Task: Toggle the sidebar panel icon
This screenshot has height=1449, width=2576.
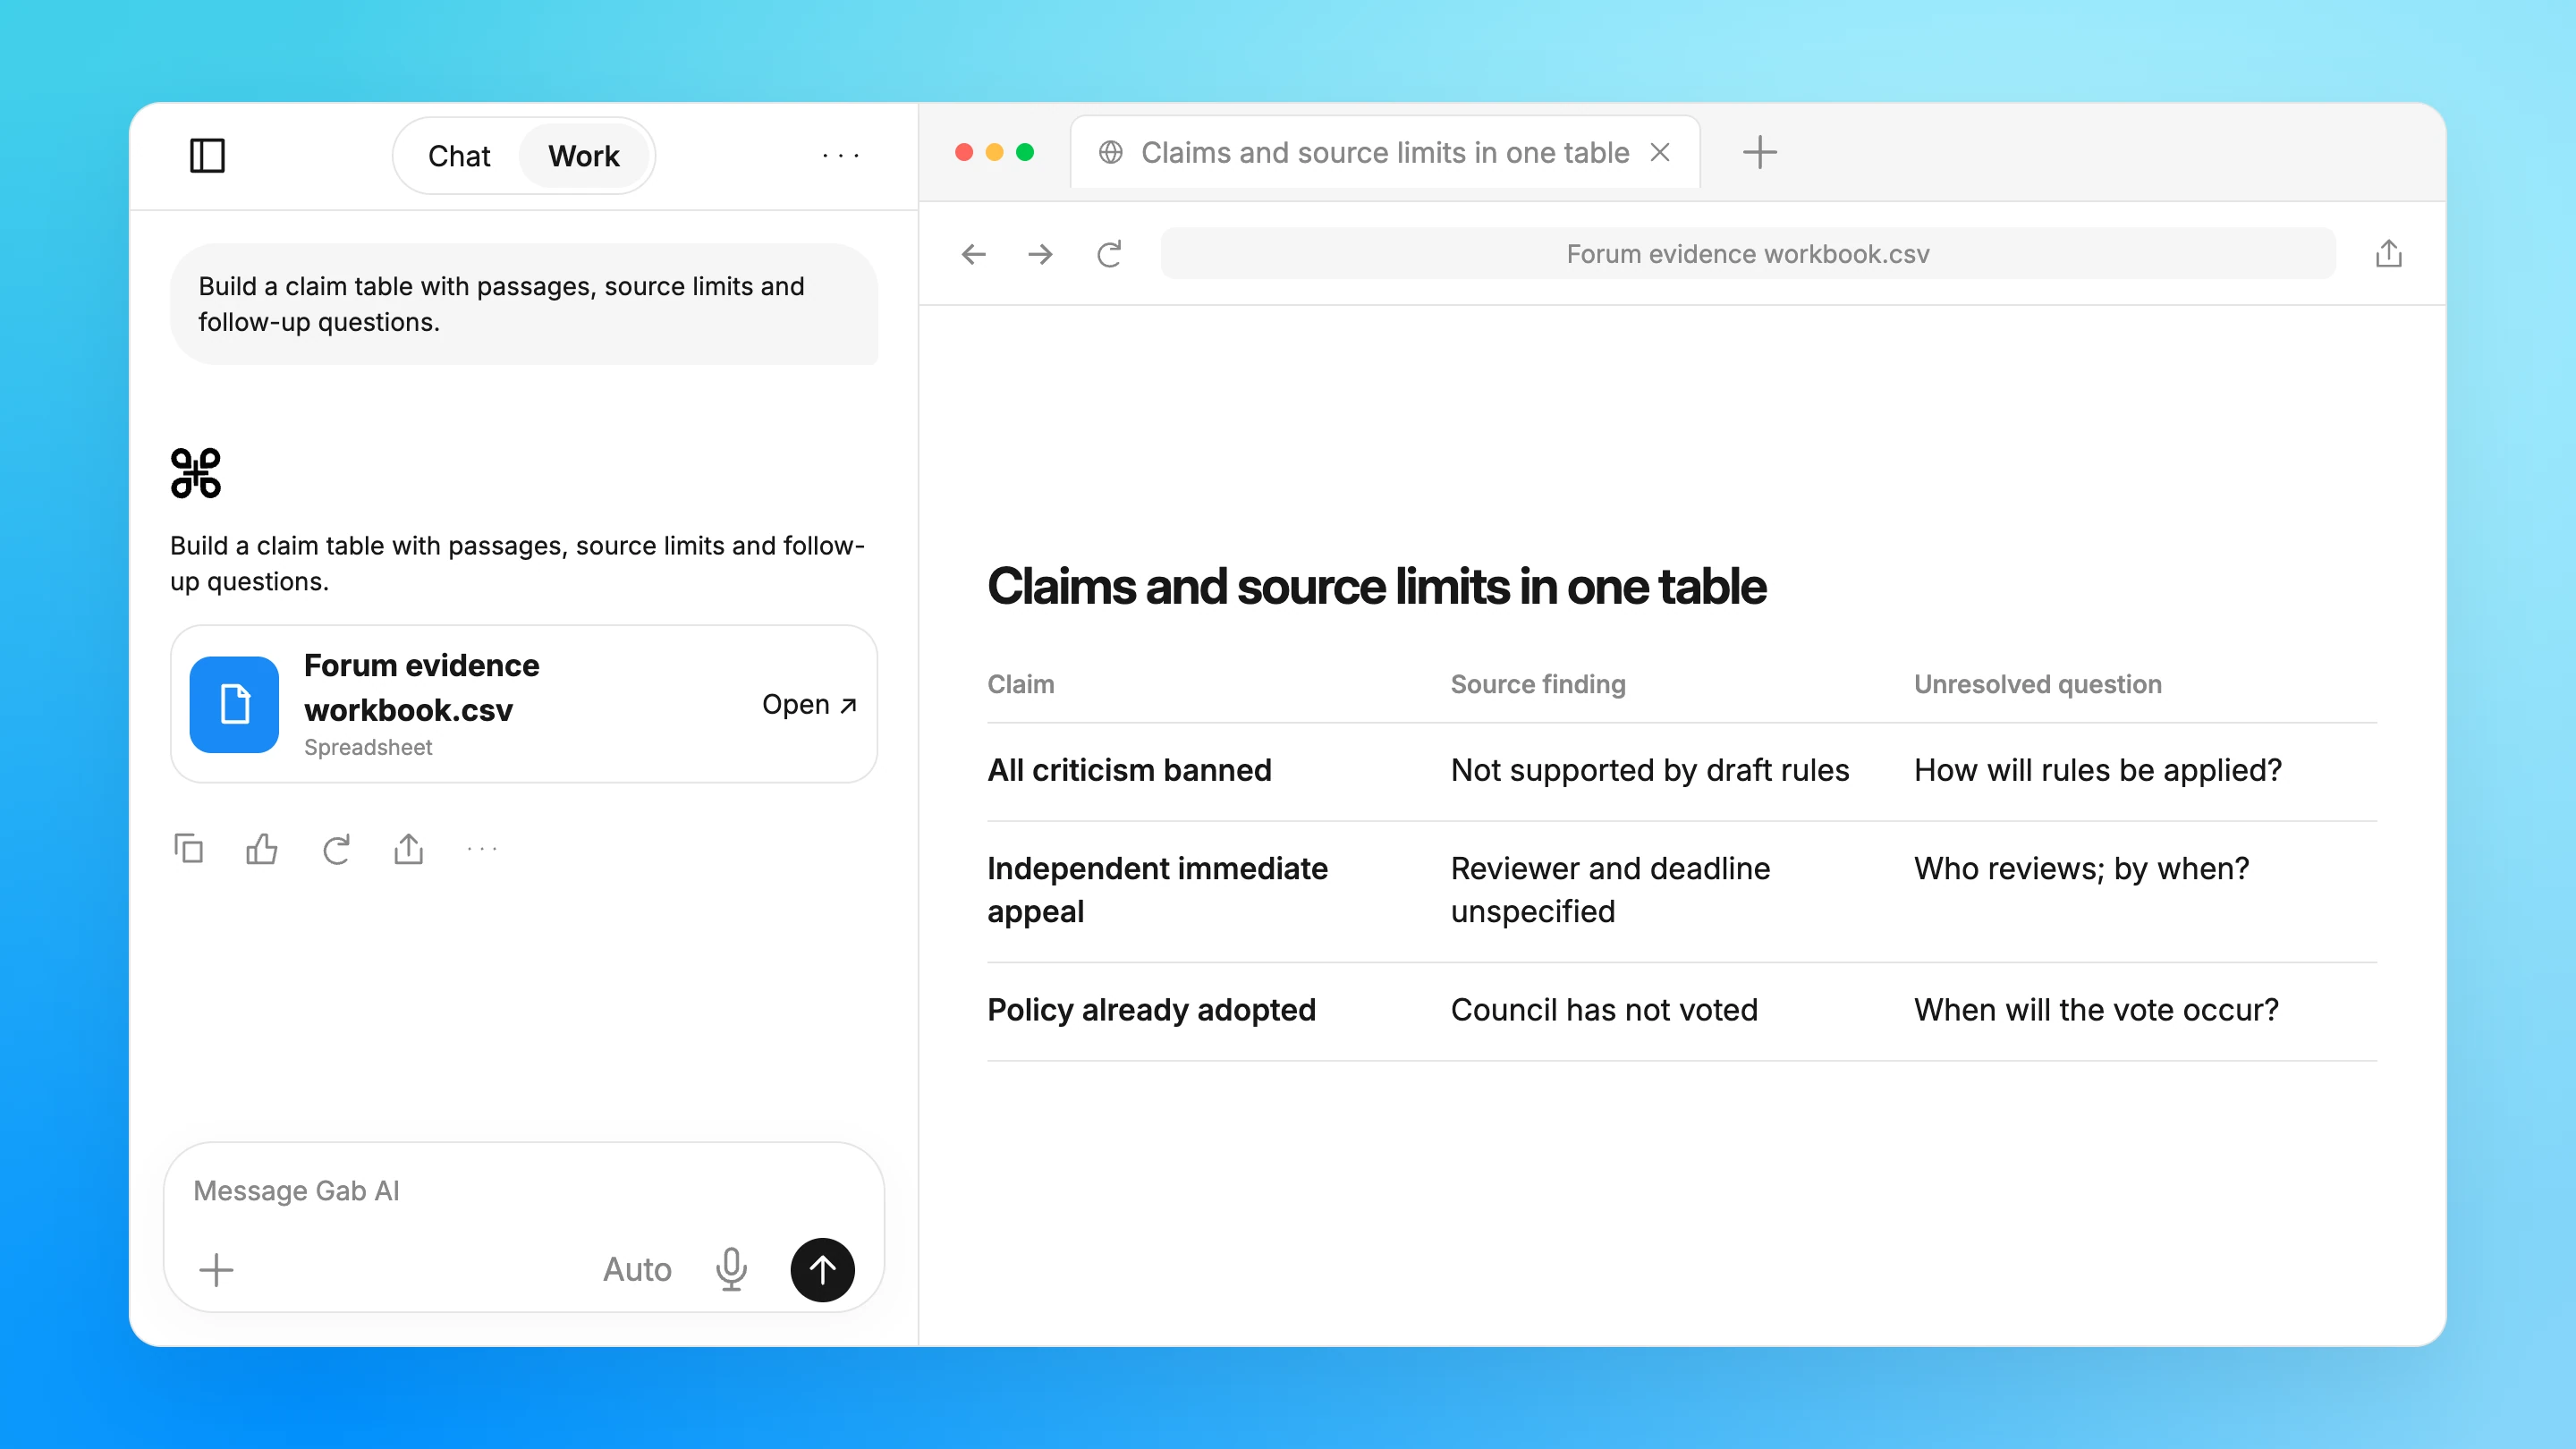Action: (207, 155)
